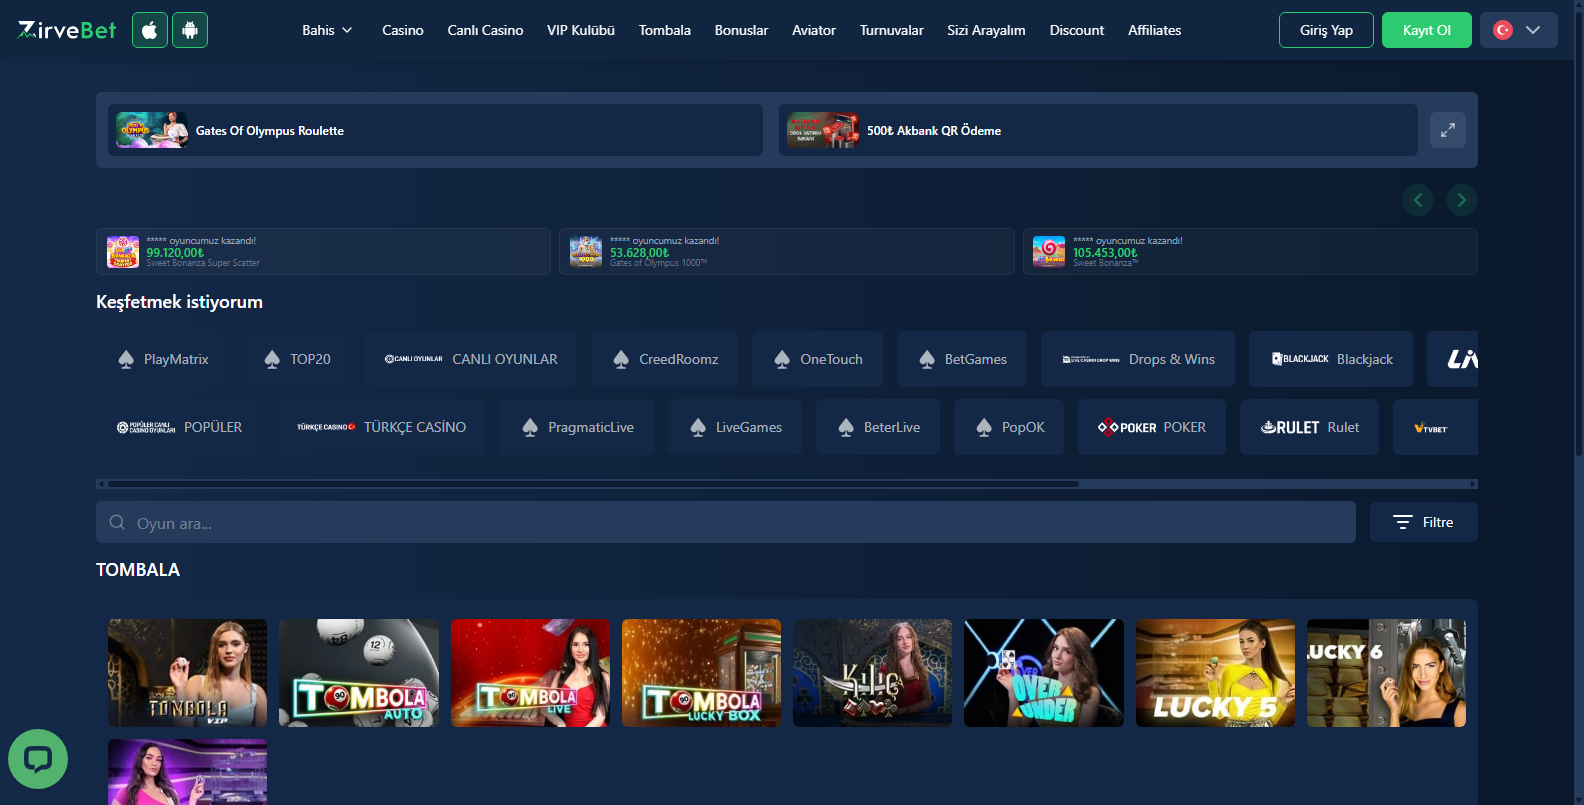The image size is (1584, 805).
Task: Open the language selector chevron
Action: pyautogui.click(x=1533, y=30)
